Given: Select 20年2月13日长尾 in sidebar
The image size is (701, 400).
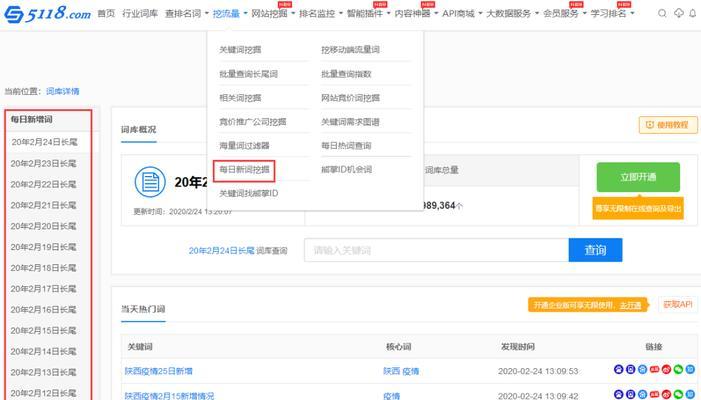Looking at the screenshot, I should (x=43, y=372).
